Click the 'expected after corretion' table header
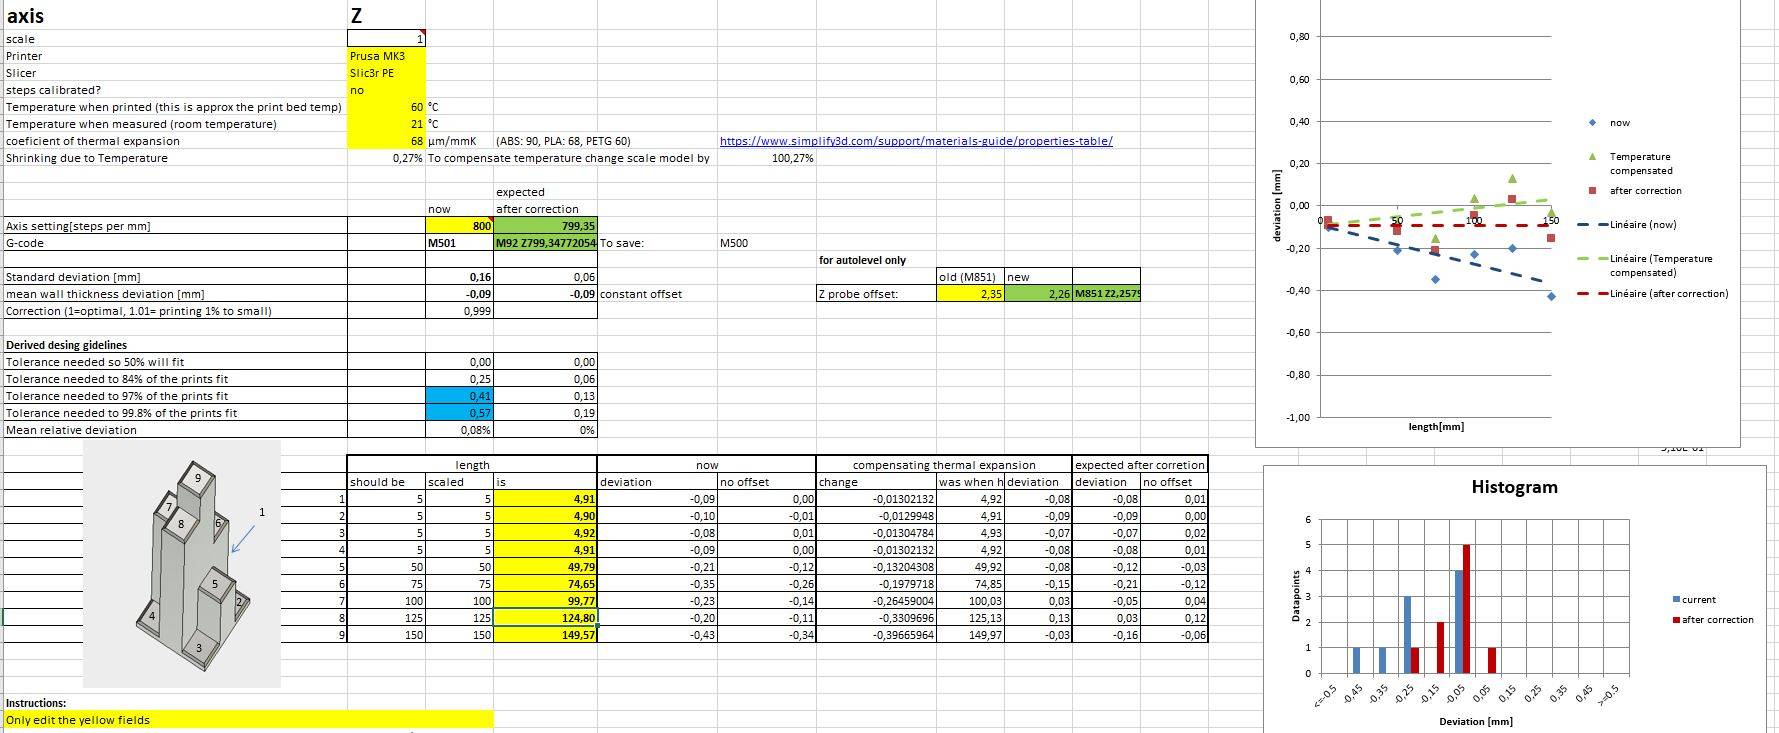 coord(1140,465)
